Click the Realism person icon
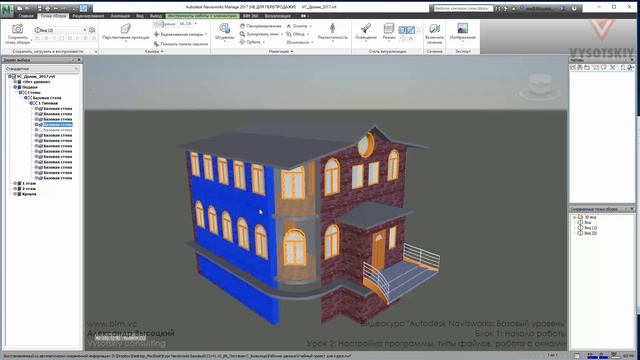 click(333, 28)
